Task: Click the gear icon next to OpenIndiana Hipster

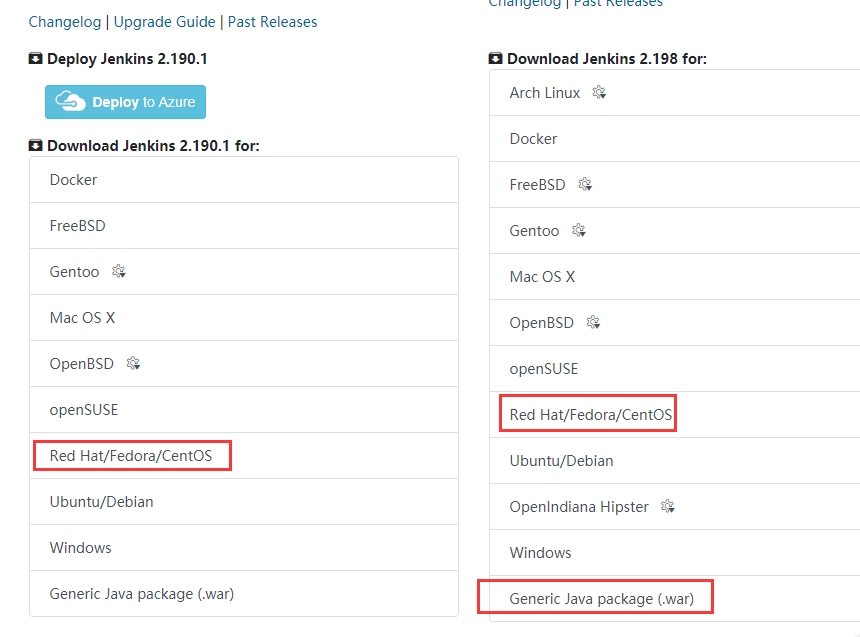Action: tap(667, 506)
